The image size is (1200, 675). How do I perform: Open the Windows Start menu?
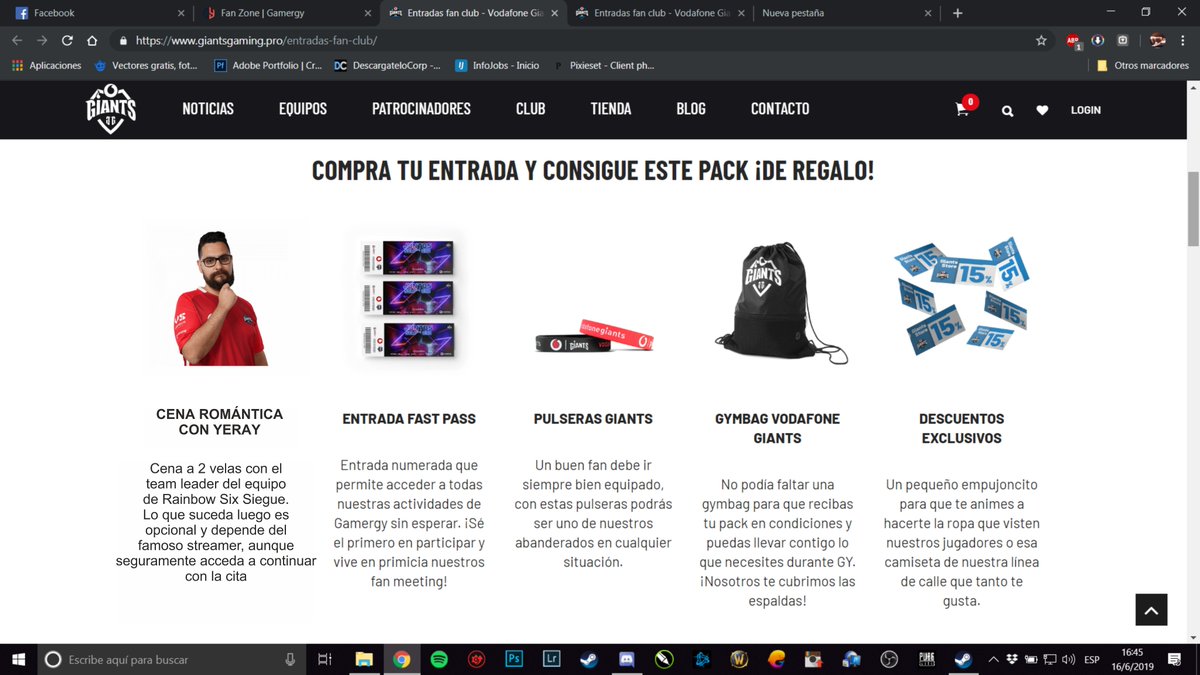pyautogui.click(x=18, y=659)
